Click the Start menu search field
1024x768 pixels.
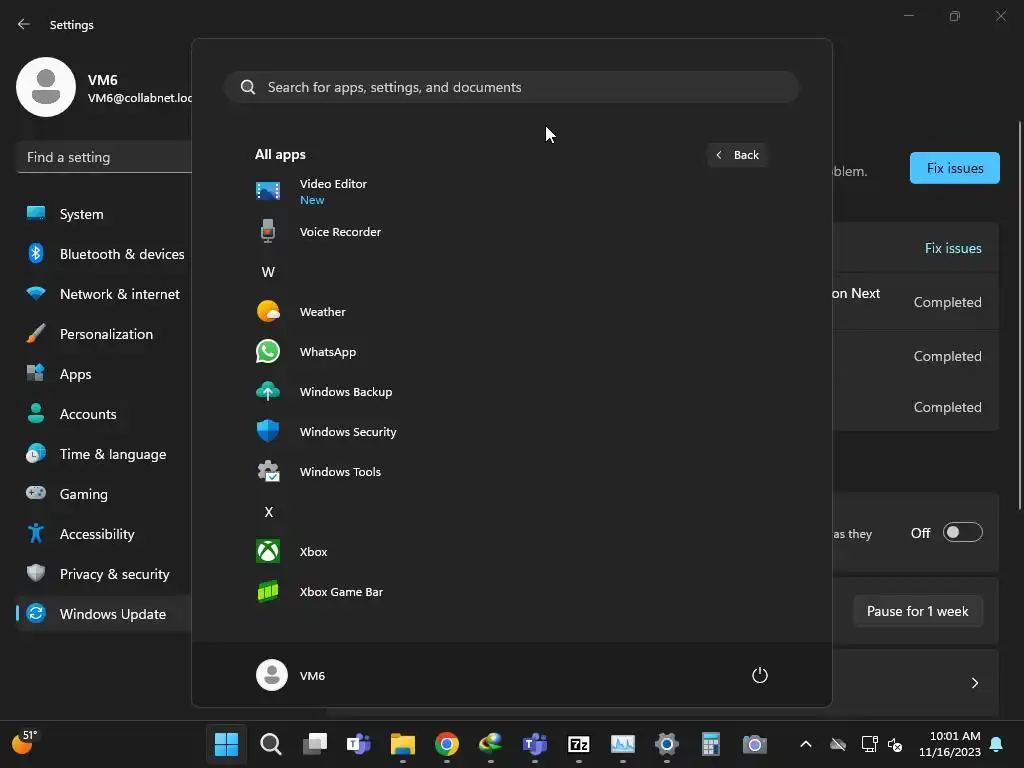pyautogui.click(x=511, y=87)
